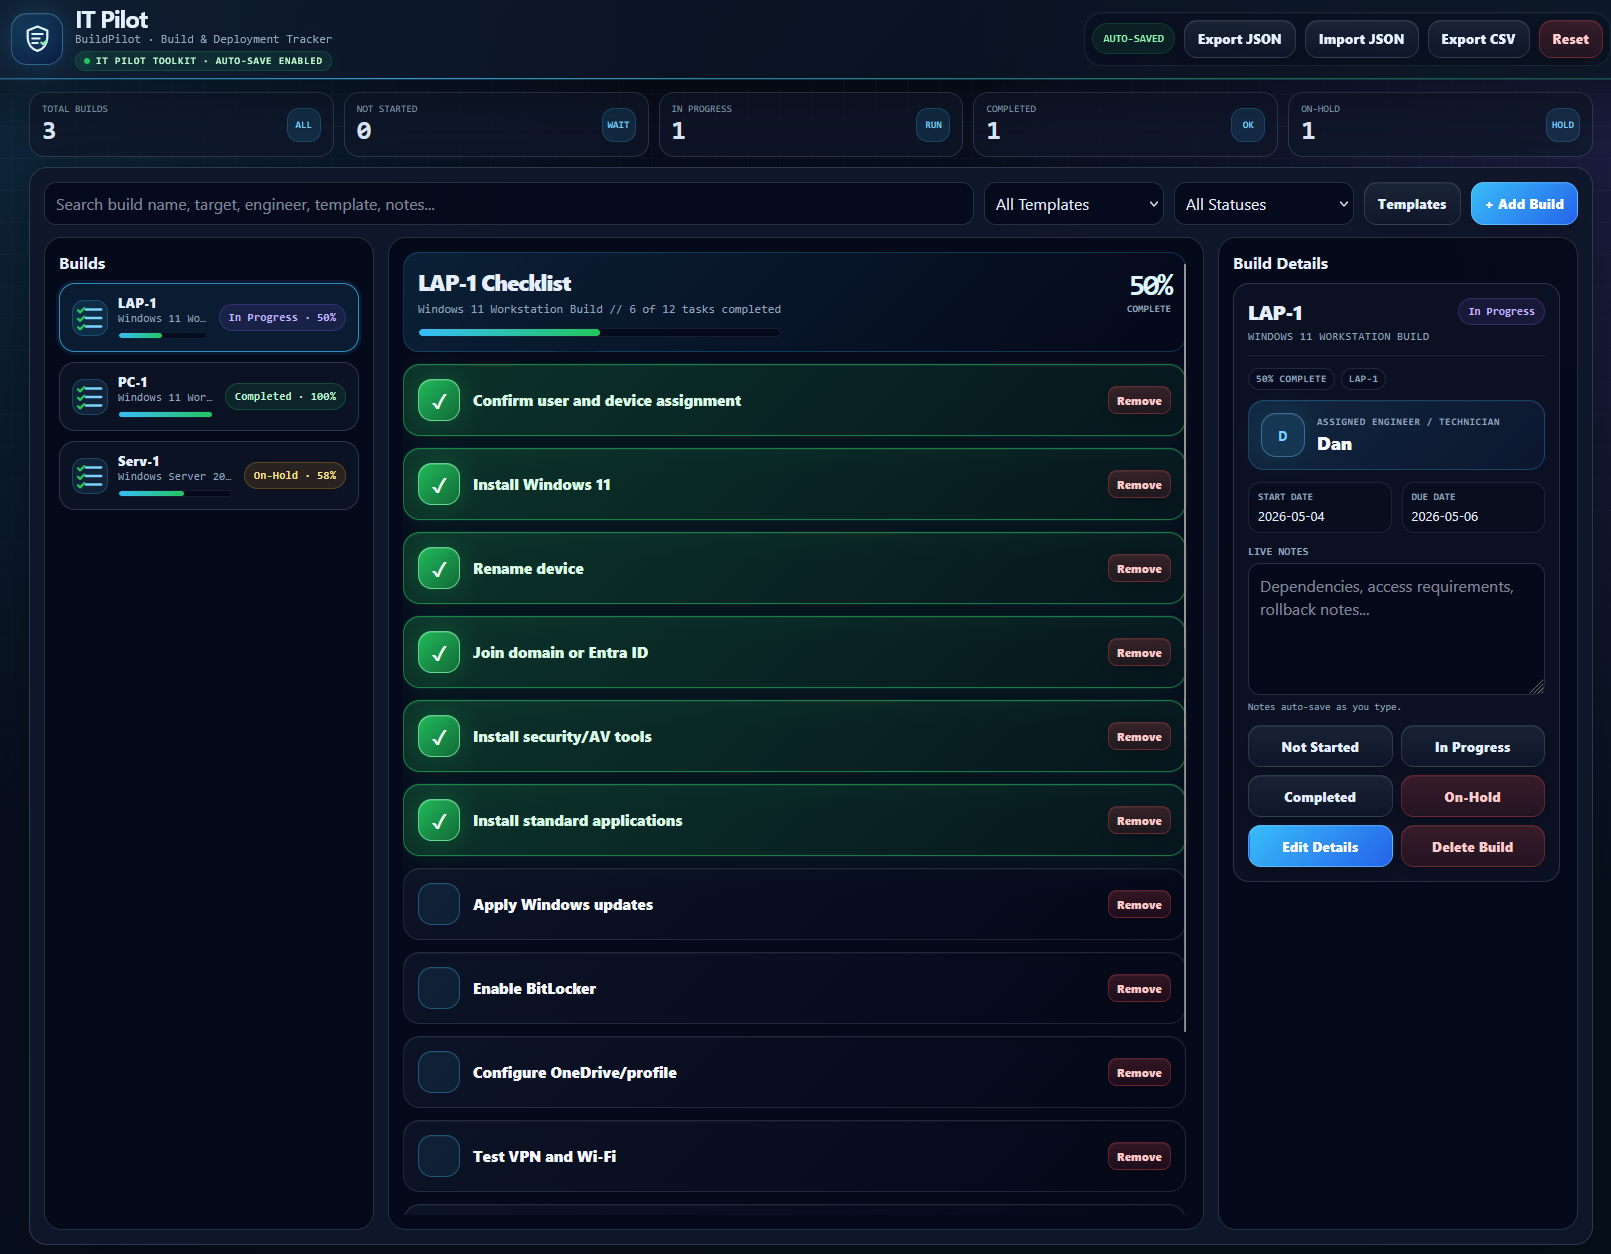Open the Templates manager
This screenshot has width=1611, height=1254.
[1412, 204]
